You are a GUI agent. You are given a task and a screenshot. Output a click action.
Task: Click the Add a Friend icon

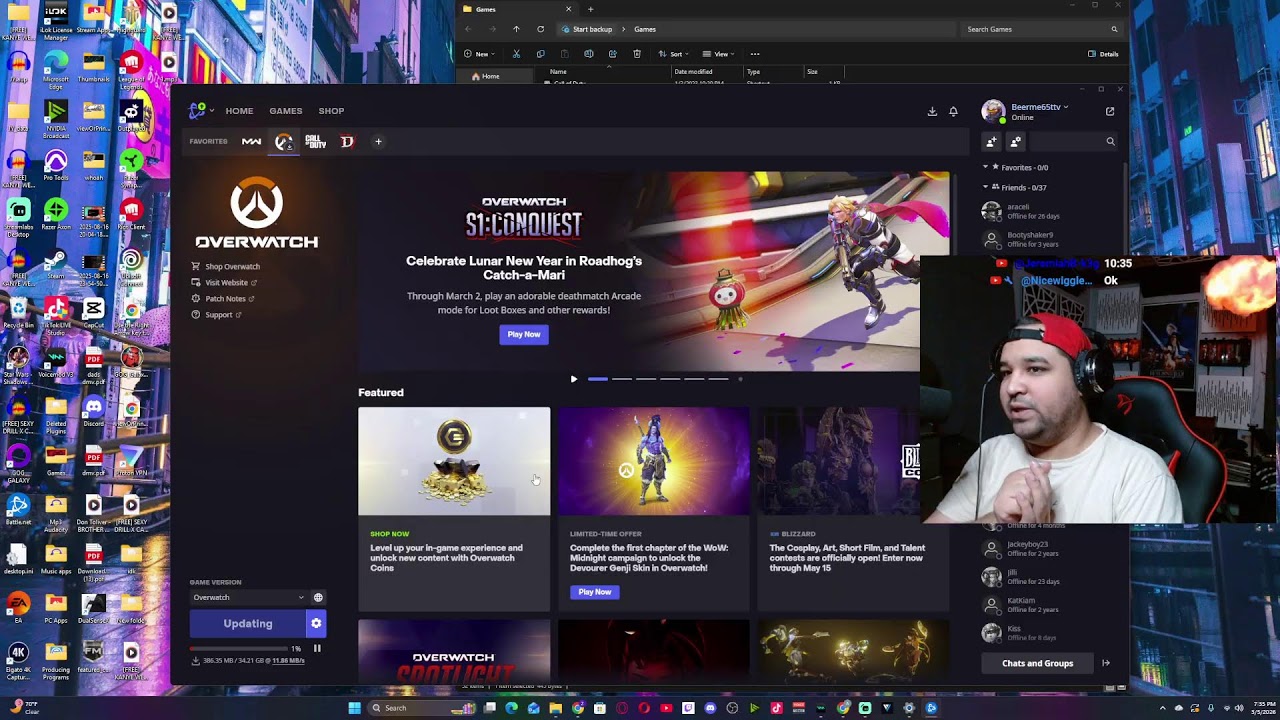pyautogui.click(x=991, y=142)
